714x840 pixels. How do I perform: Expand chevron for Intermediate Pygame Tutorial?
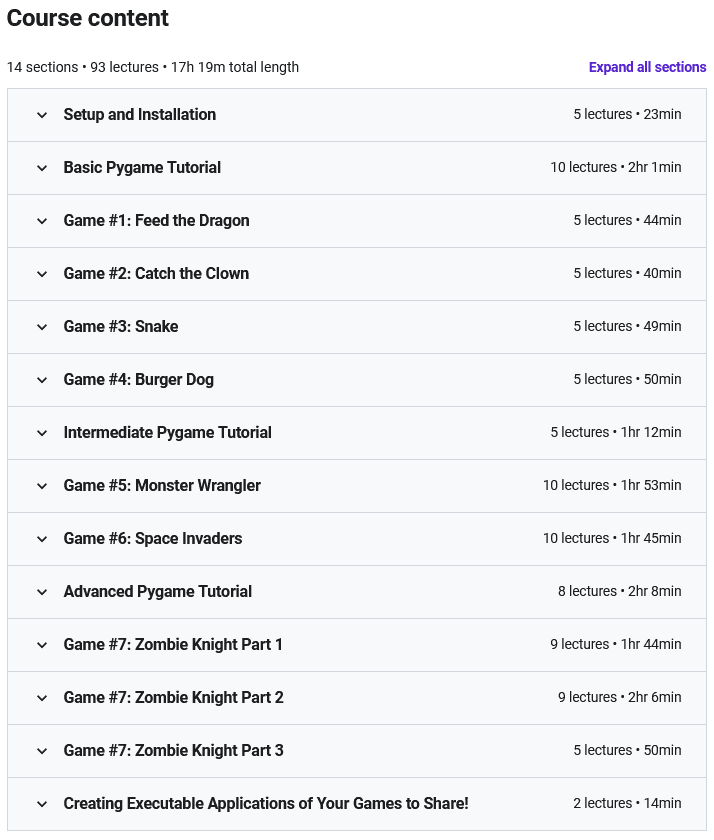click(42, 433)
